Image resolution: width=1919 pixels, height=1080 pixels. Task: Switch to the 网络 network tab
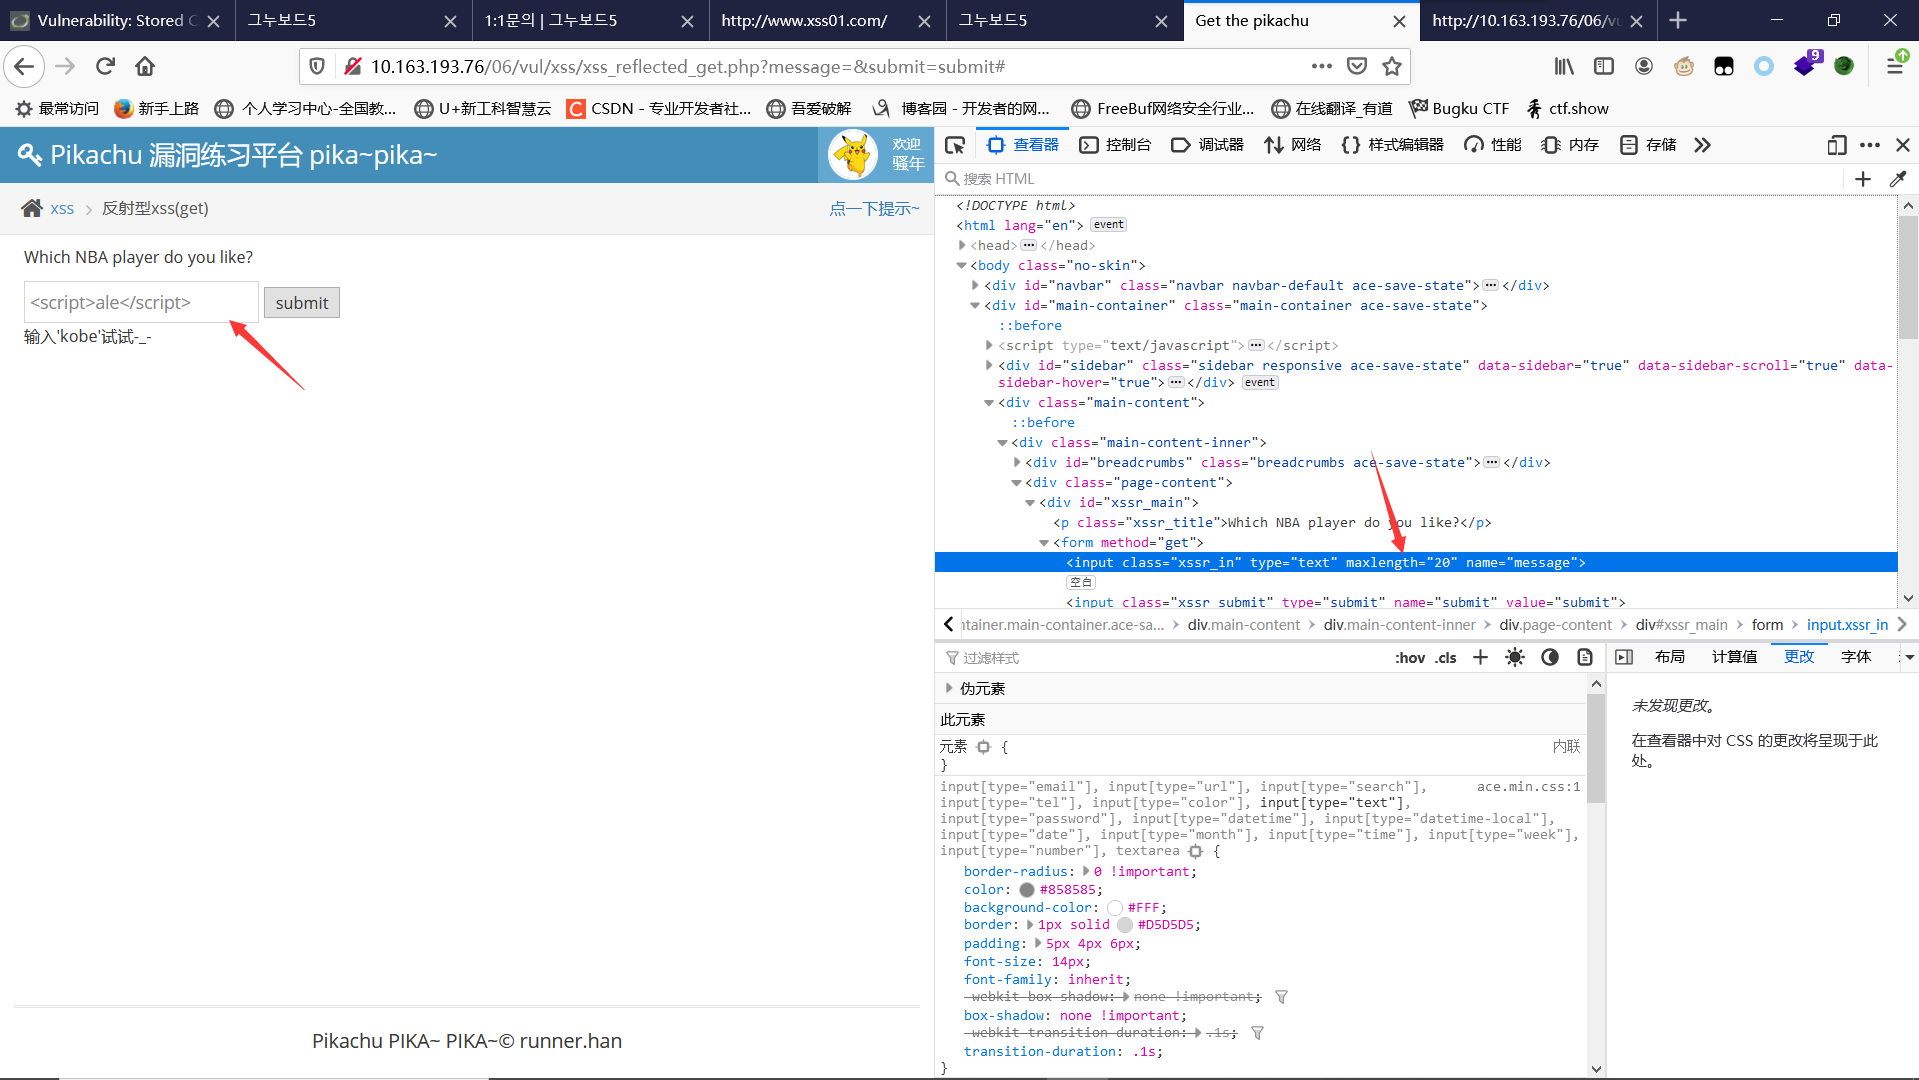click(1293, 145)
